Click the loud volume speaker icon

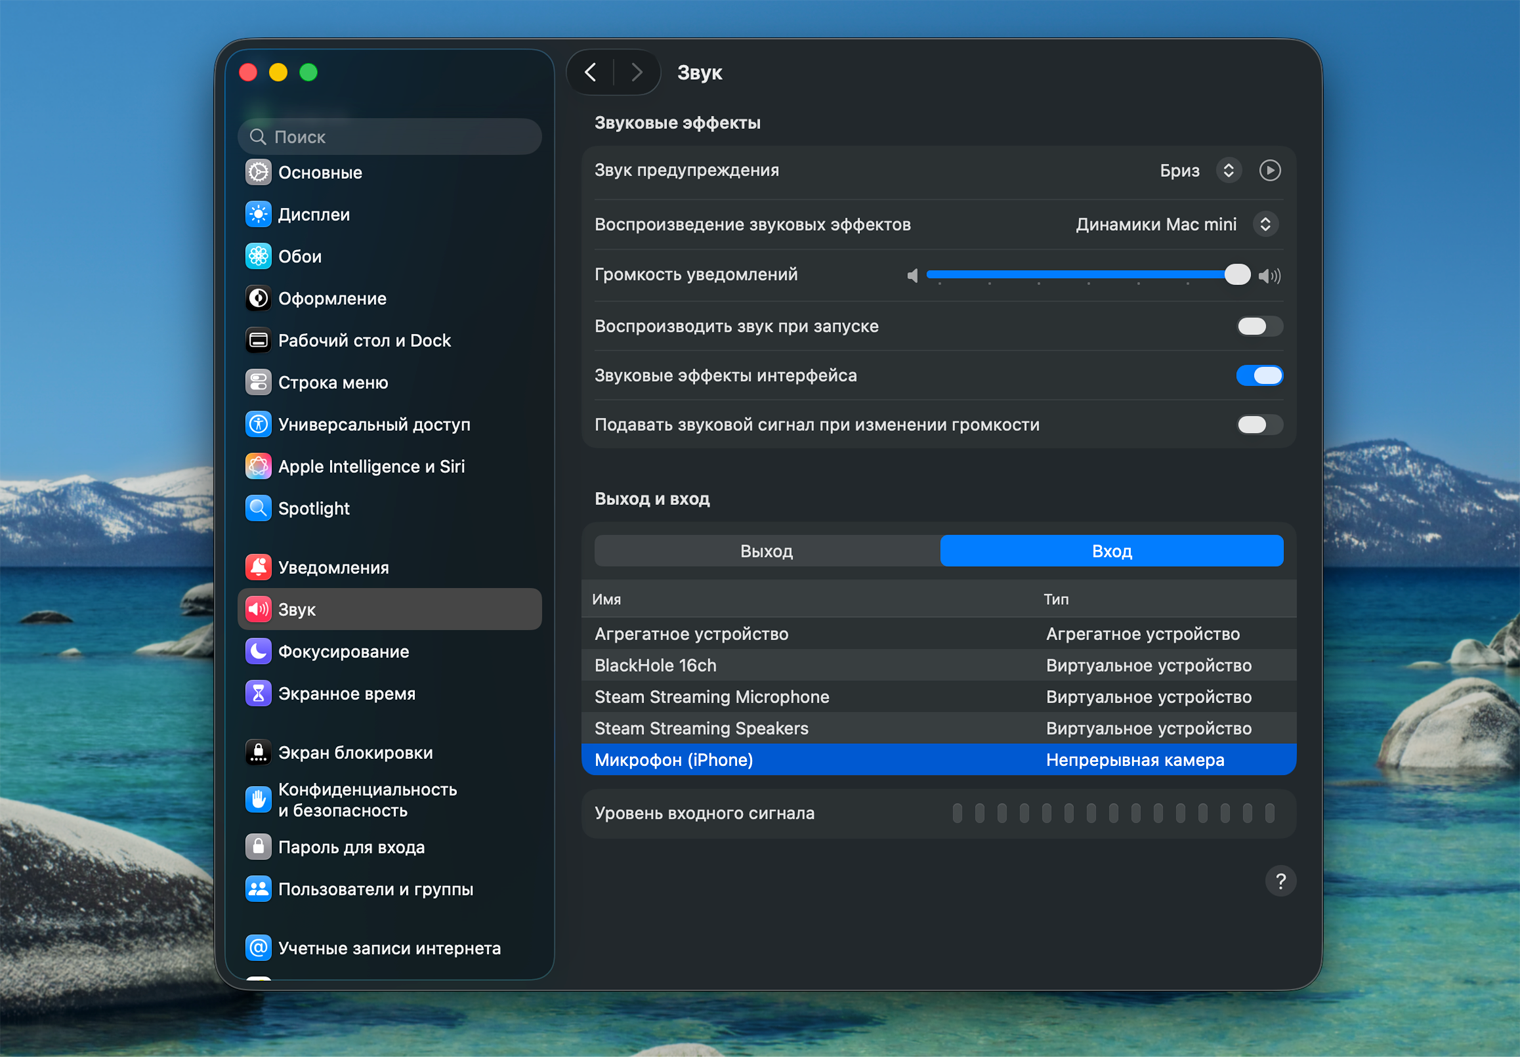point(1270,275)
